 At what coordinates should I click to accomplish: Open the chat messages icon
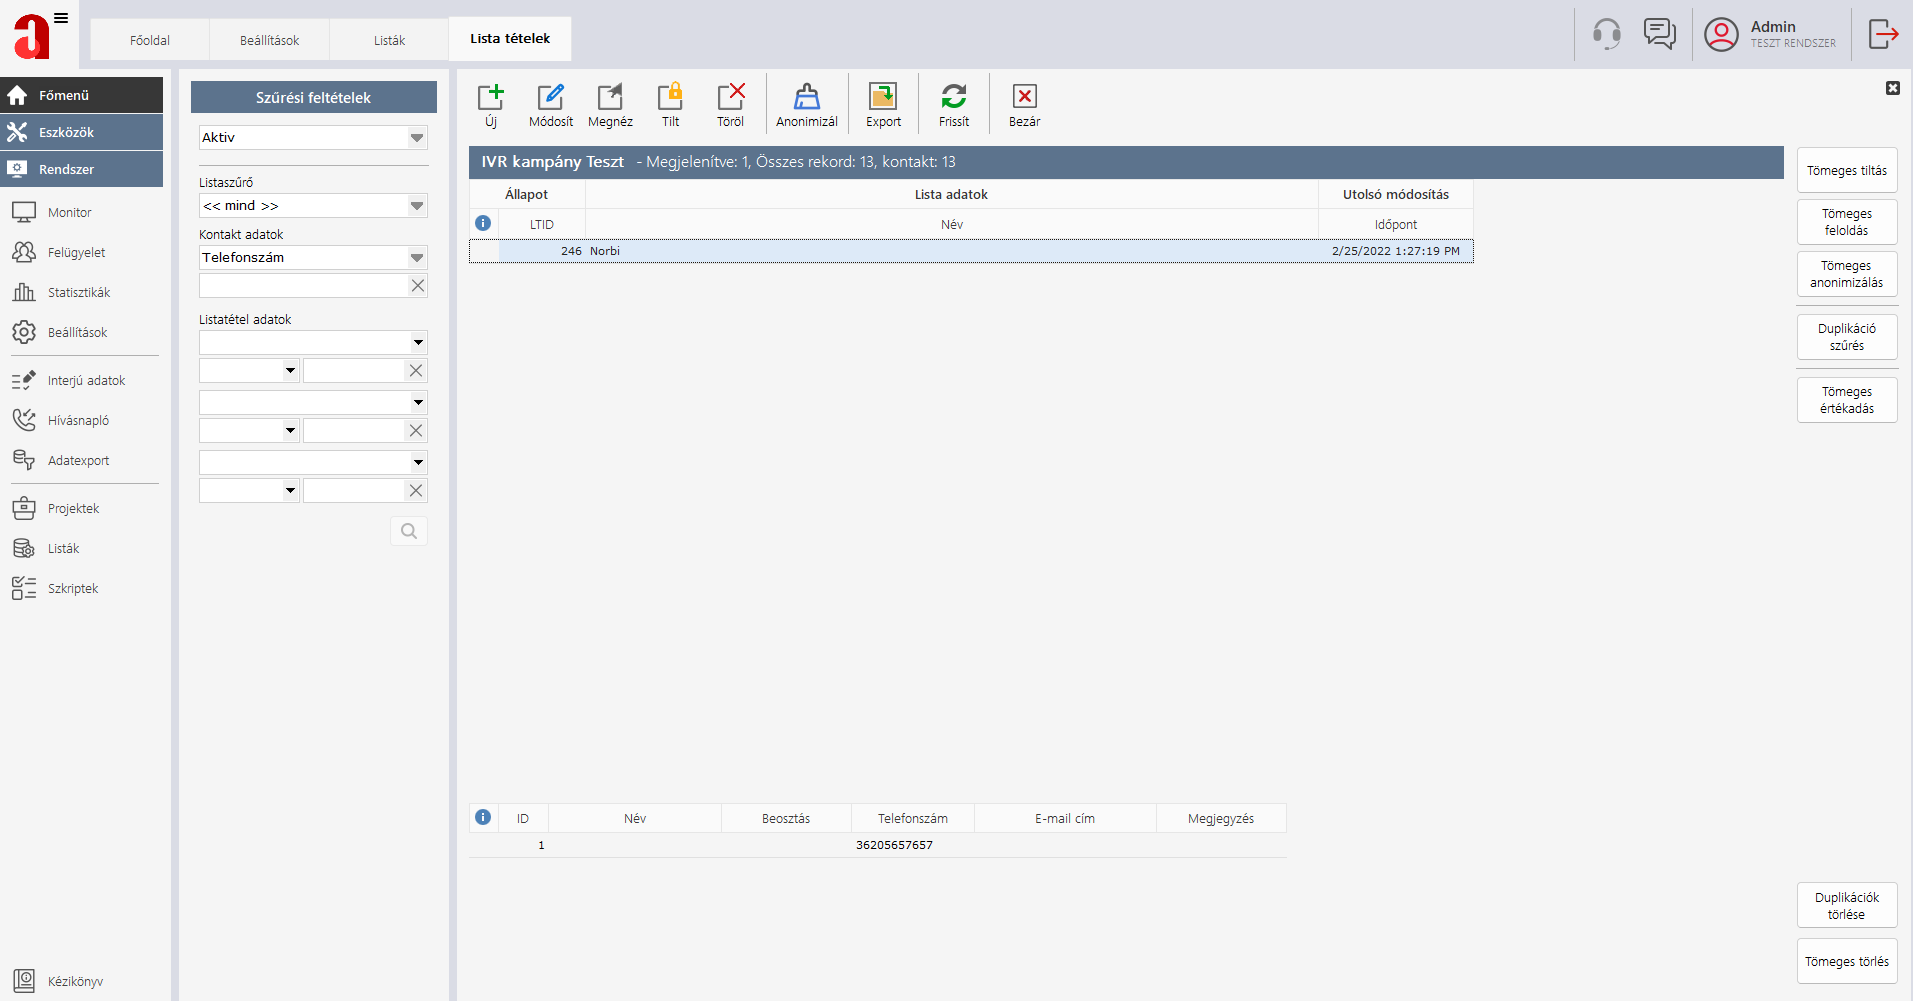(x=1659, y=34)
